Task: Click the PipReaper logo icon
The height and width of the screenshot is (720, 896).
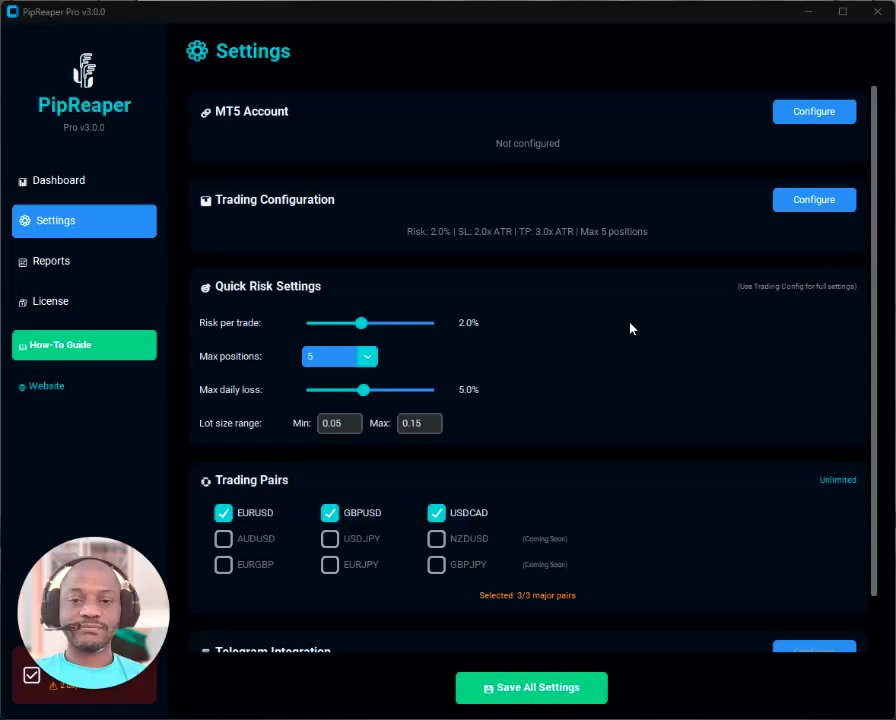Action: [85, 70]
